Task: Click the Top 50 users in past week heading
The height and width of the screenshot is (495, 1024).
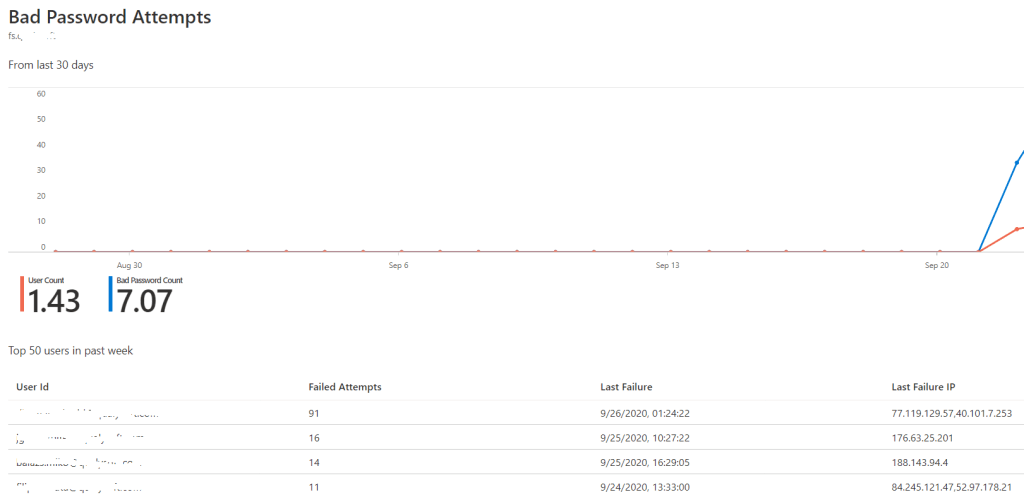Action: [71, 350]
